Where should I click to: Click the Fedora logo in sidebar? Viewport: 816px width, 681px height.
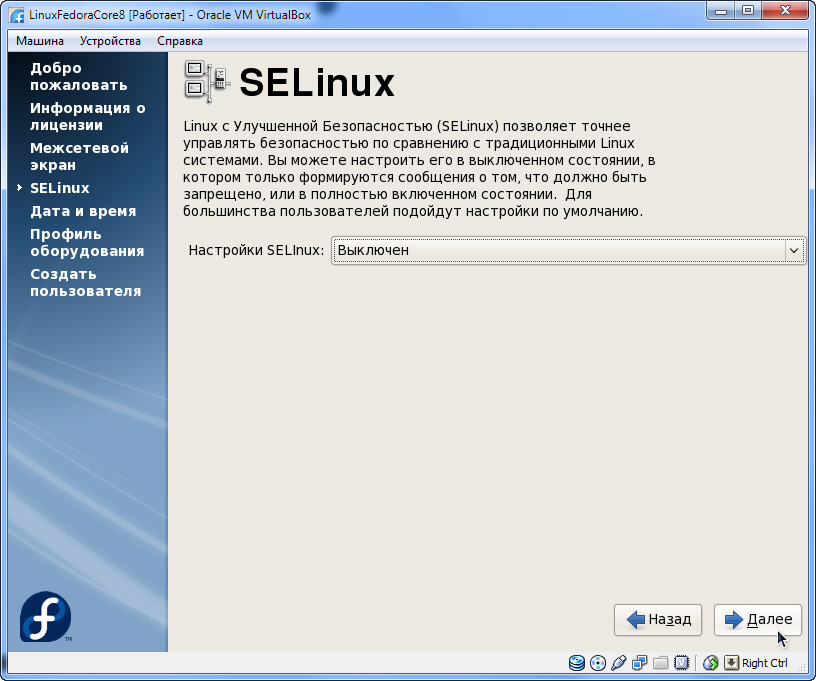coord(46,617)
